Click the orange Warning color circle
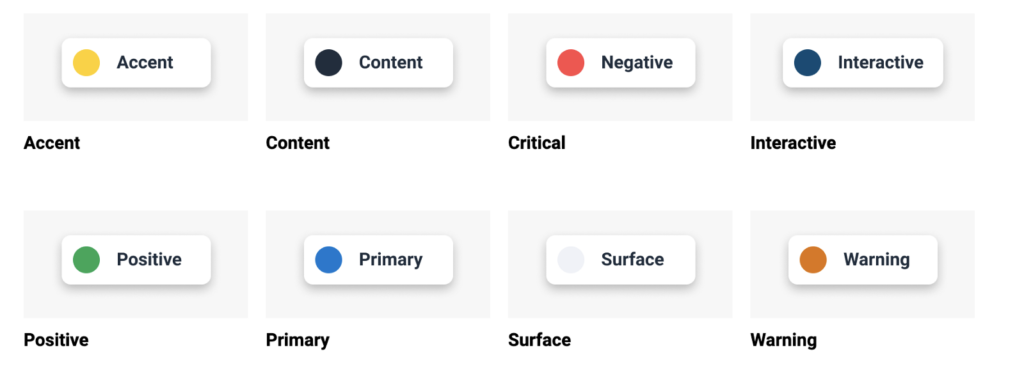Image resolution: width=1024 pixels, height=383 pixels. (813, 259)
